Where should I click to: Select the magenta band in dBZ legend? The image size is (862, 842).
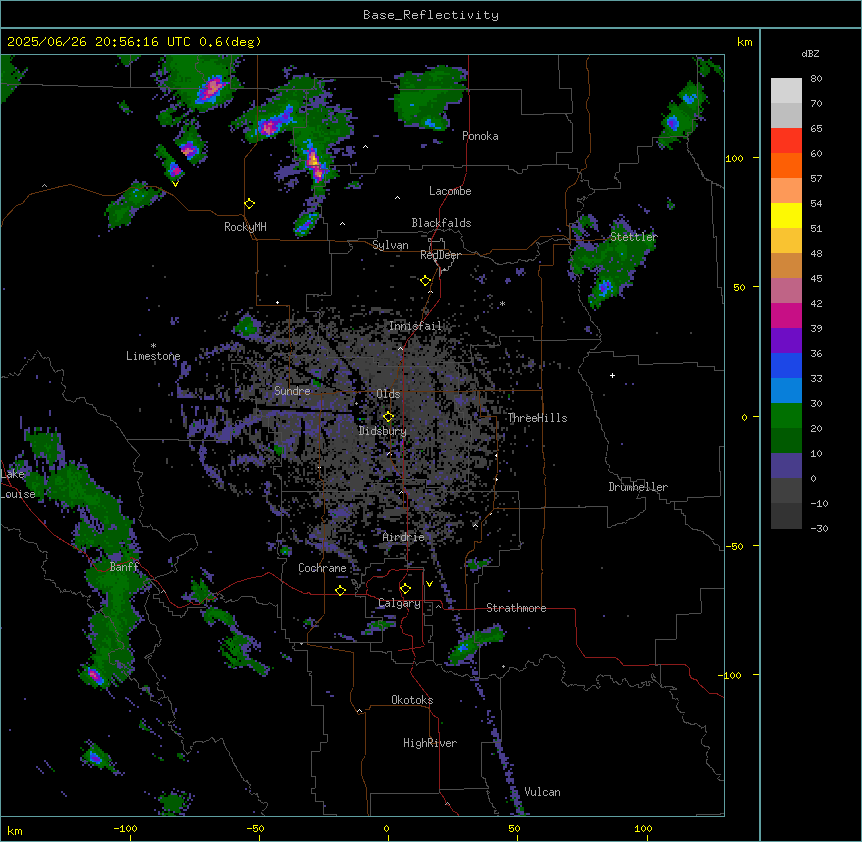pyautogui.click(x=786, y=315)
